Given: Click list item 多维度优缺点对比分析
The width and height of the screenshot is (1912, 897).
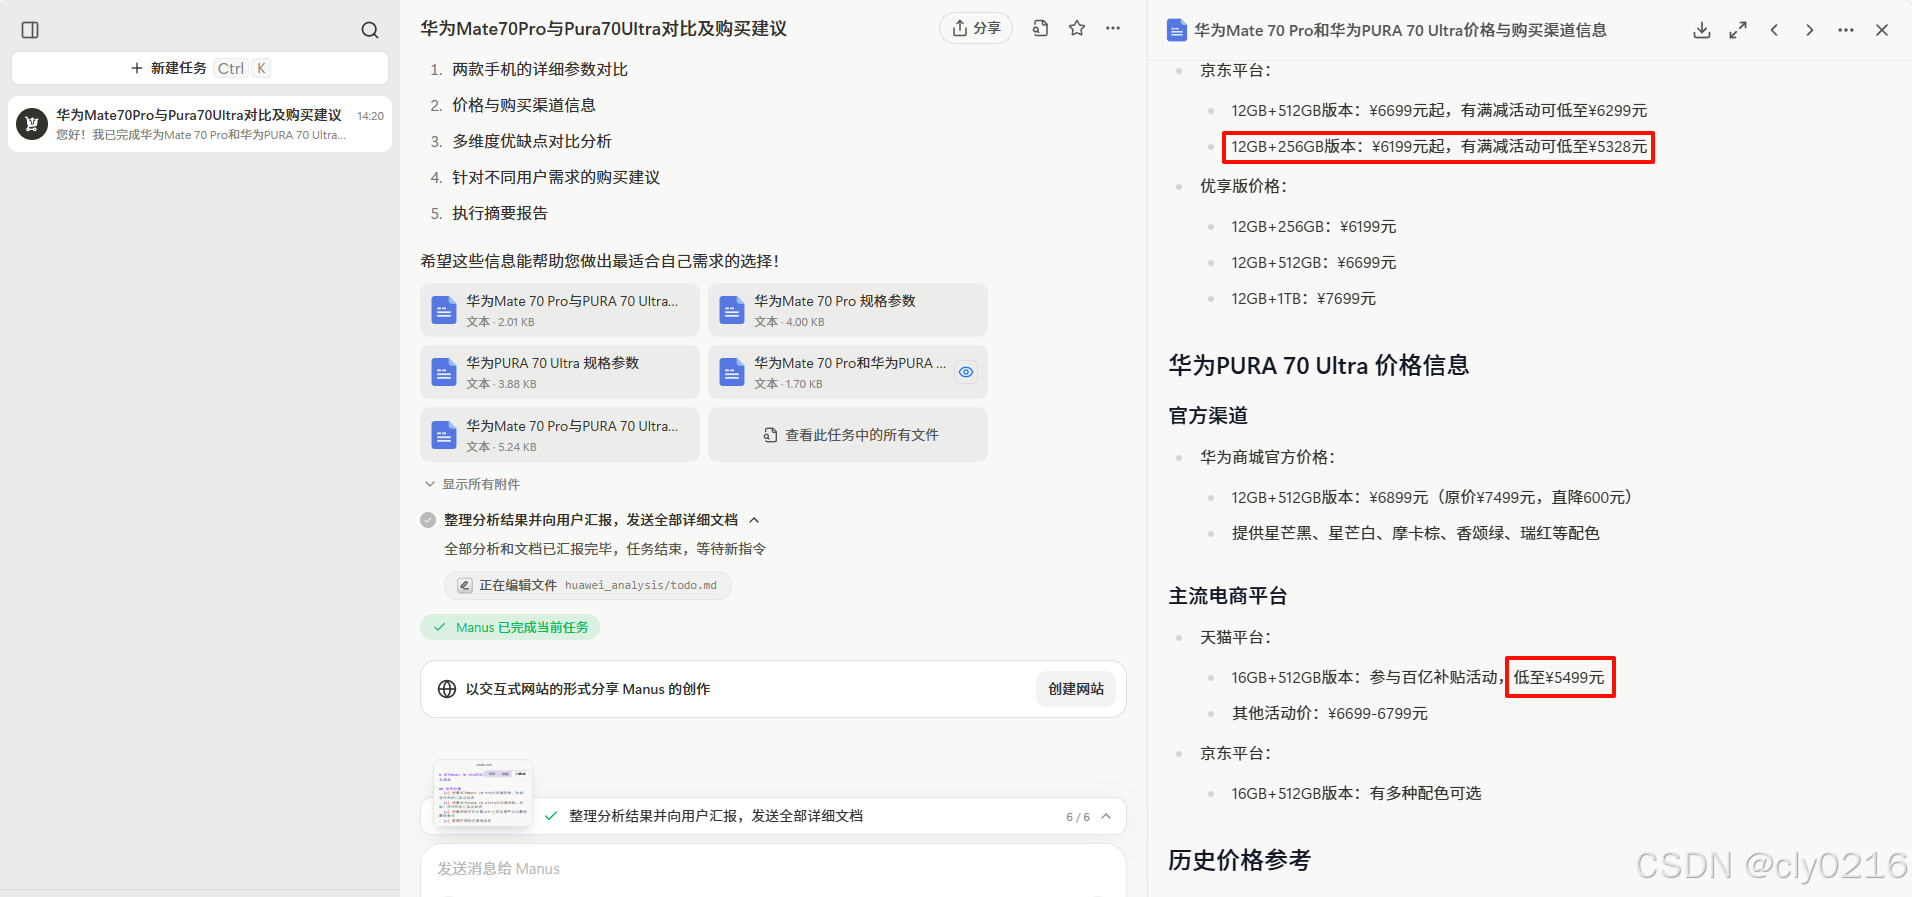Looking at the screenshot, I should pos(532,141).
